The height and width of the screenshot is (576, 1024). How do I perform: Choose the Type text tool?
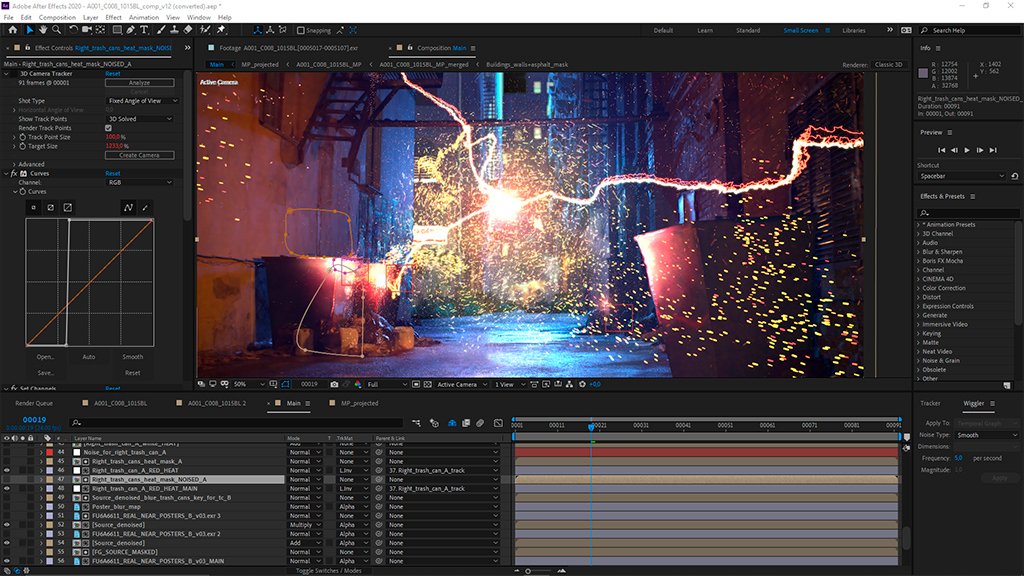[x=145, y=30]
